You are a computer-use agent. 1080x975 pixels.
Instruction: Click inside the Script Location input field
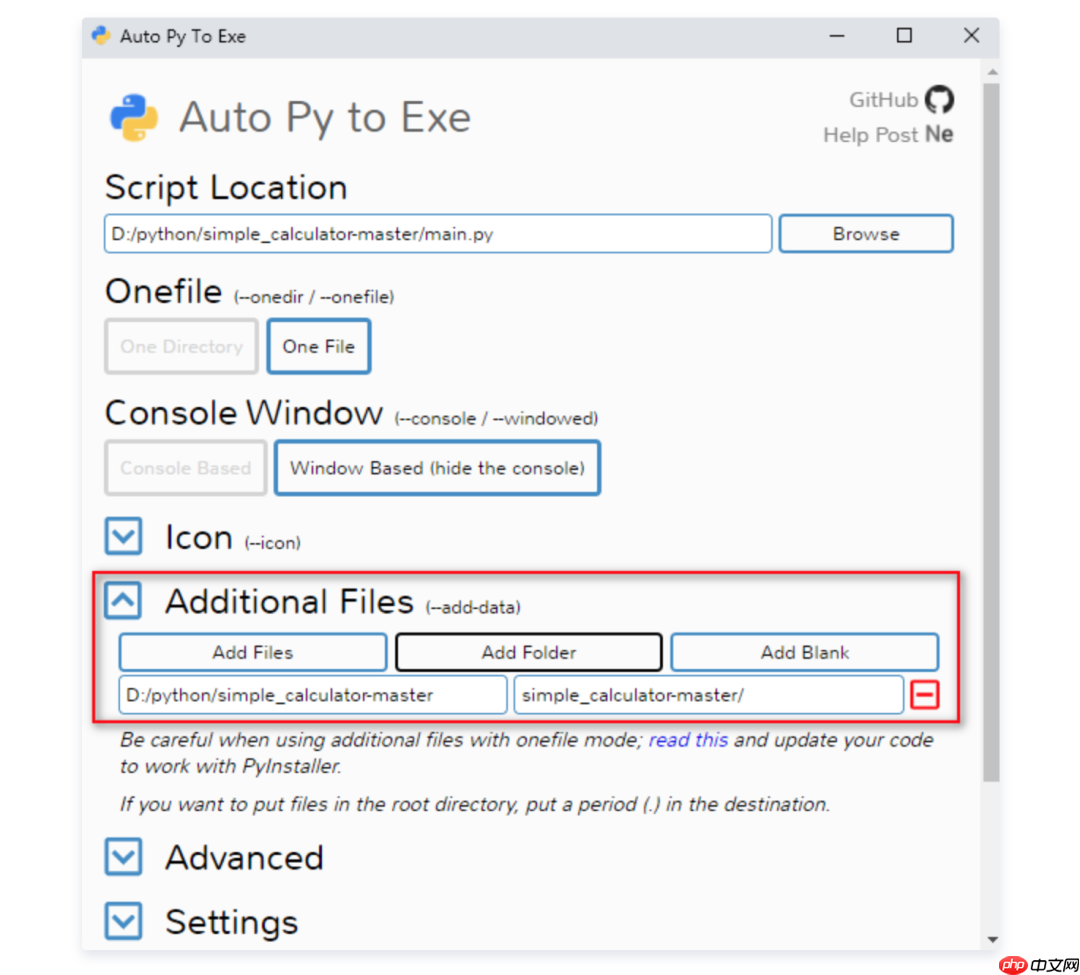click(437, 233)
